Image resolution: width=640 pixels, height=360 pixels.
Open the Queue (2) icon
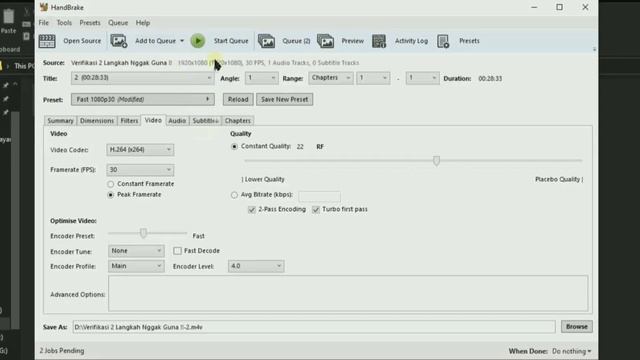coord(266,41)
